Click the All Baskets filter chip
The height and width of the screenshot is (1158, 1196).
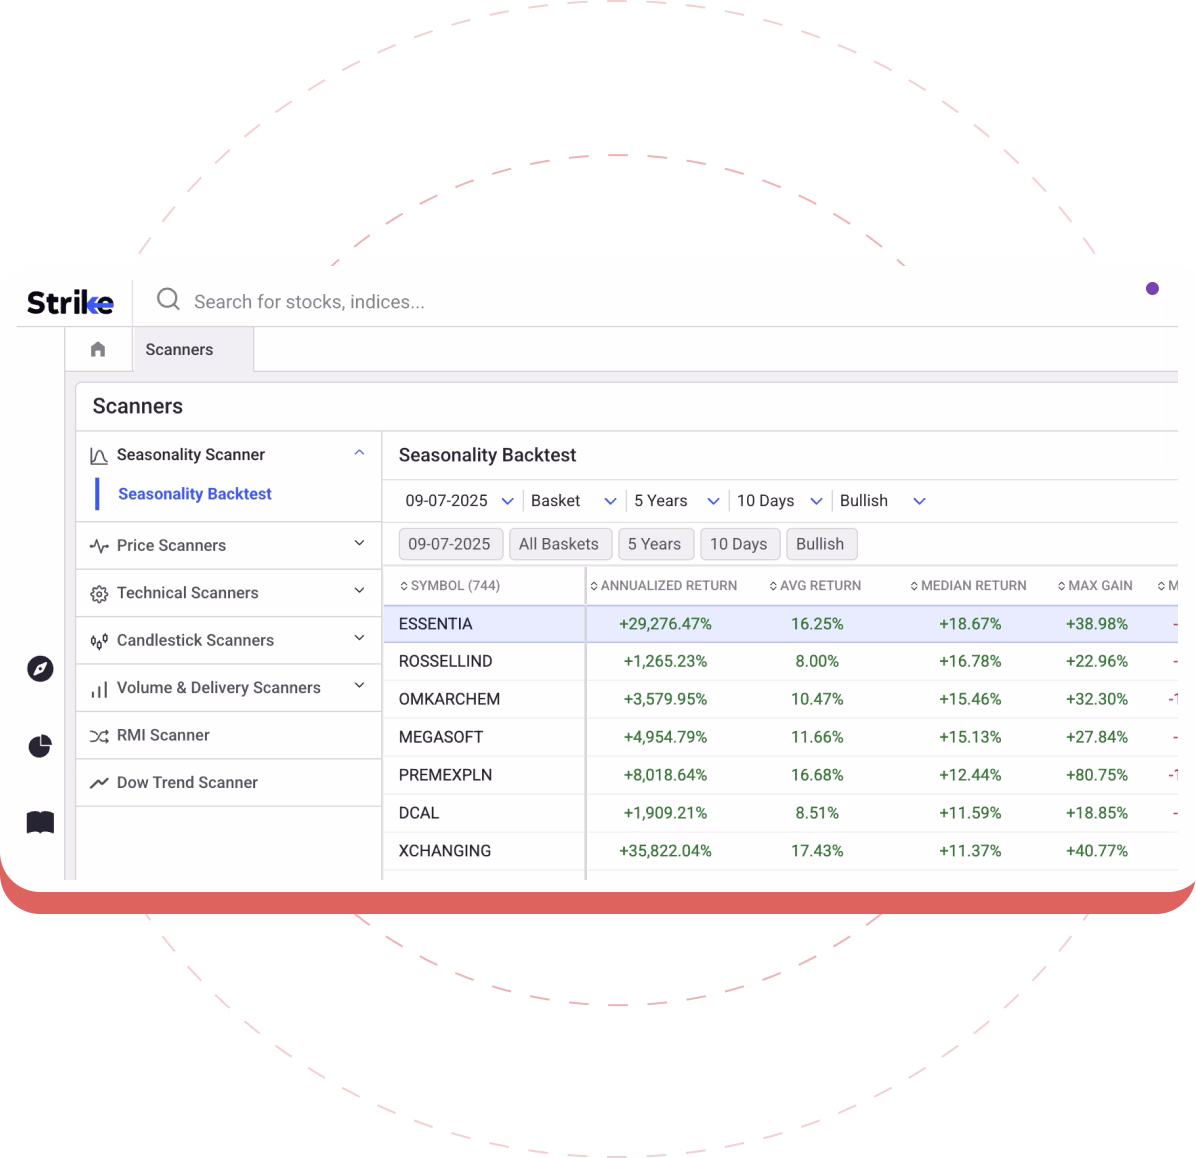point(558,544)
